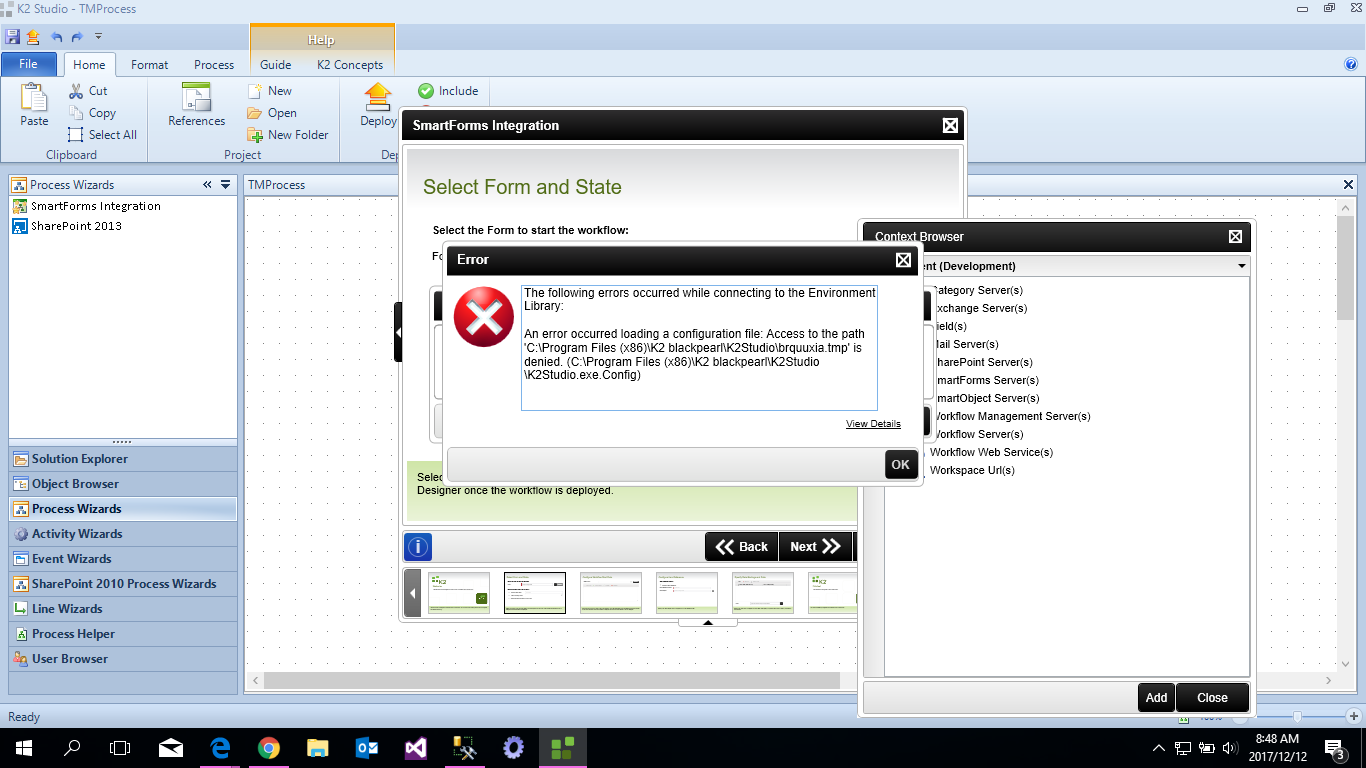Screen dimensions: 1366x768
Task: Move the zoom slider handle
Action: [x=1297, y=717]
